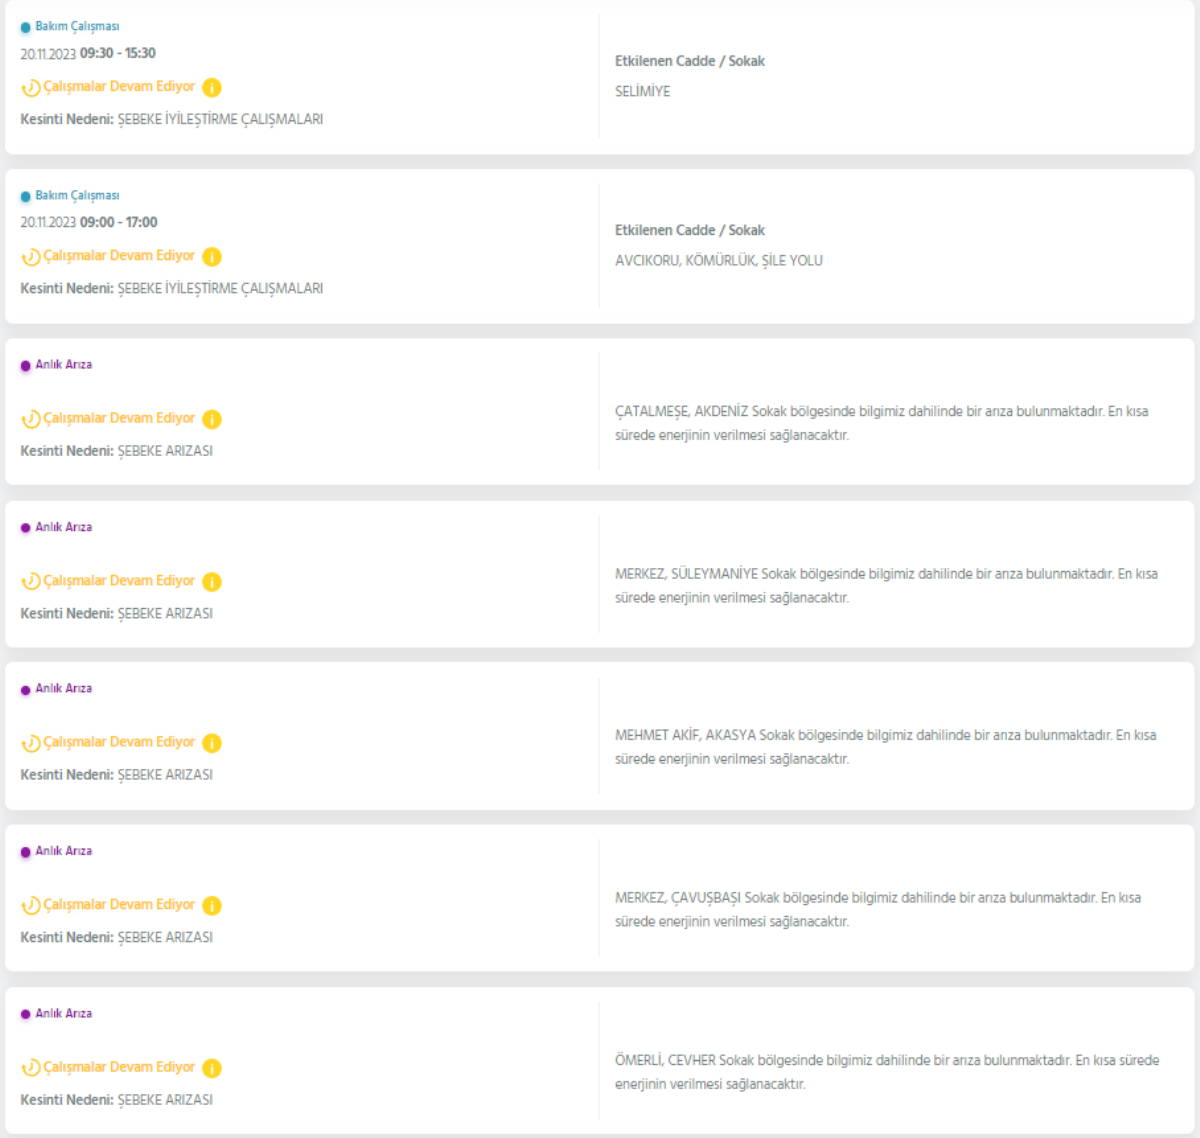This screenshot has height=1138, width=1200.
Task: Click Anlık Arıza label in MERKEZ, SÜLEYMANİYE card
Action: pyautogui.click(x=64, y=527)
